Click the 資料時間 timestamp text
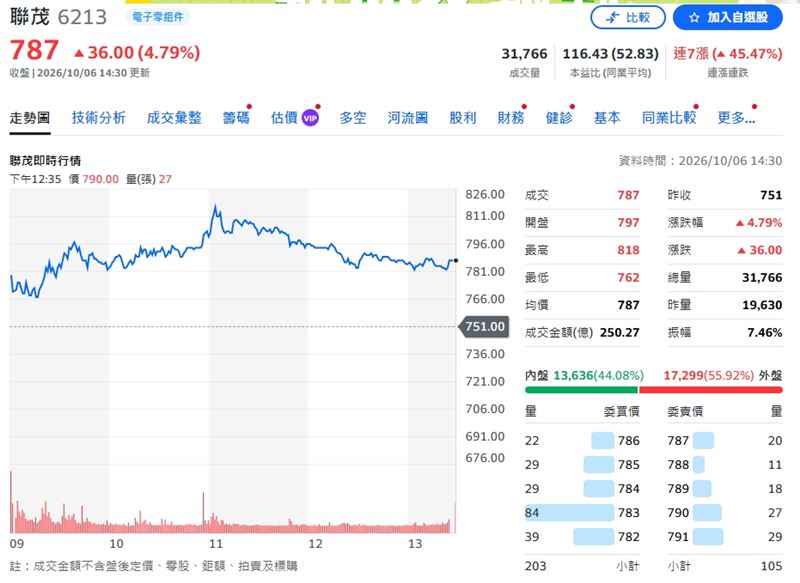The width and height of the screenshot is (800, 583). pos(700,161)
